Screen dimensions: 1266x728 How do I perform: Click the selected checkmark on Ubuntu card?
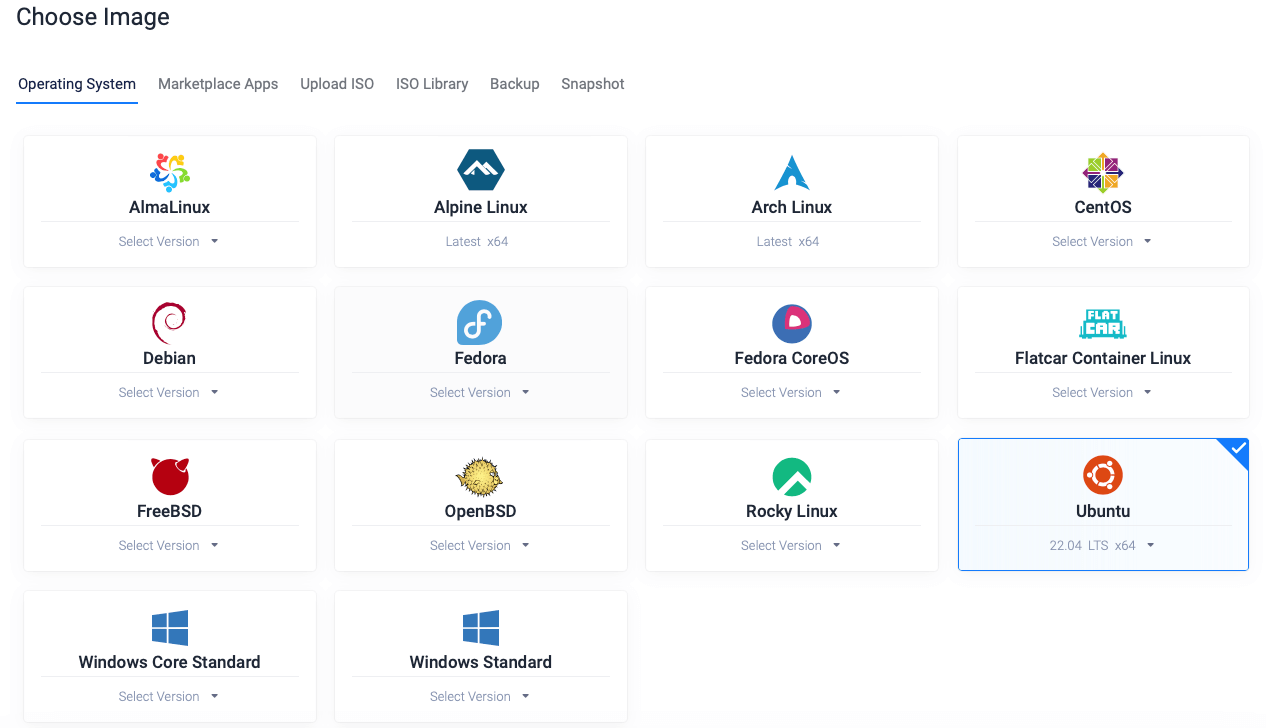point(1238,450)
